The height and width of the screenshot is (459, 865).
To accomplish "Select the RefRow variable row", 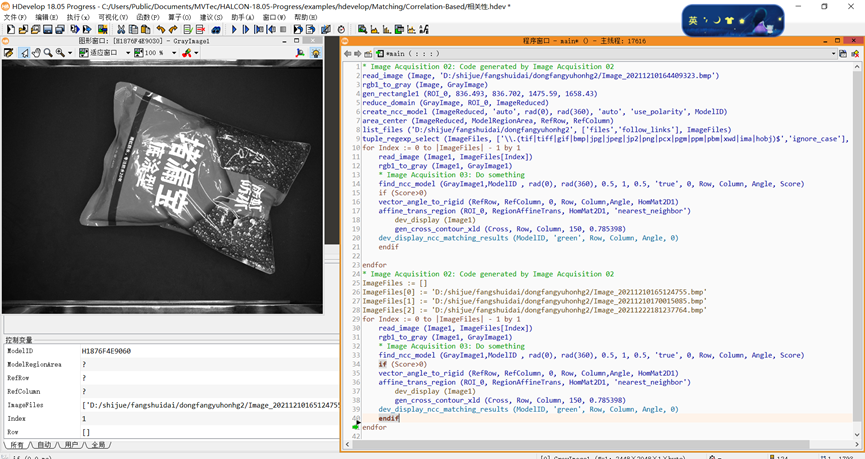I will [x=171, y=378].
